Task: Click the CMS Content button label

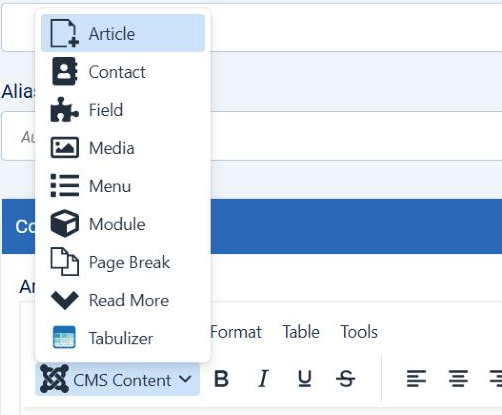Action: (122, 380)
